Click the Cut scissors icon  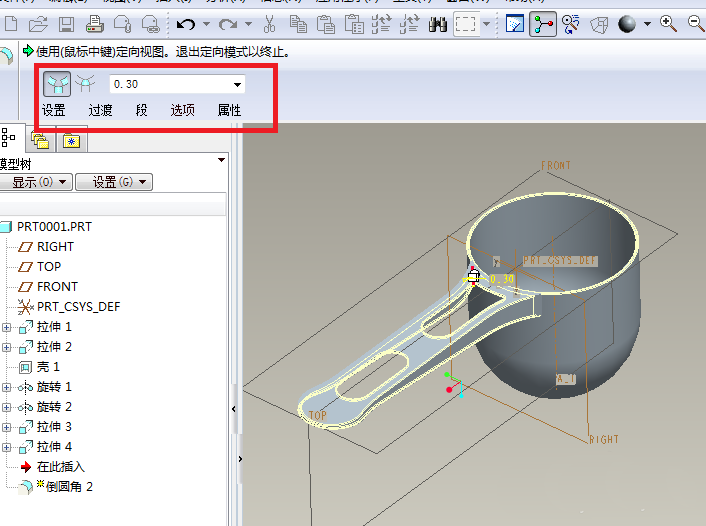click(x=269, y=24)
